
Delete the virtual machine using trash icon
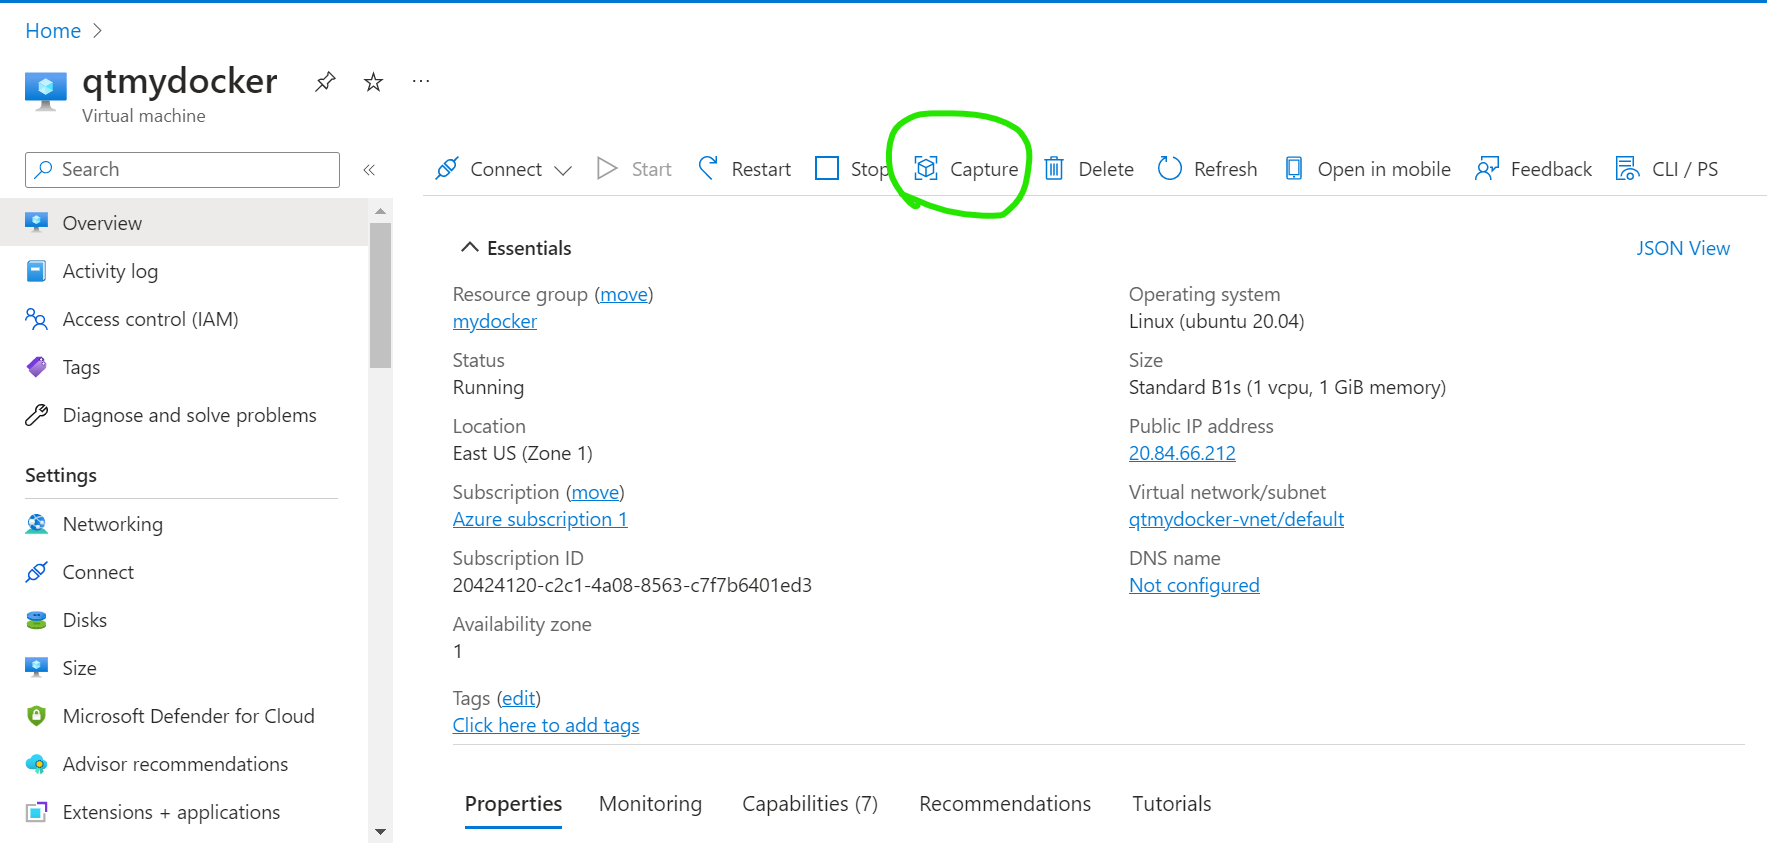(x=1054, y=169)
